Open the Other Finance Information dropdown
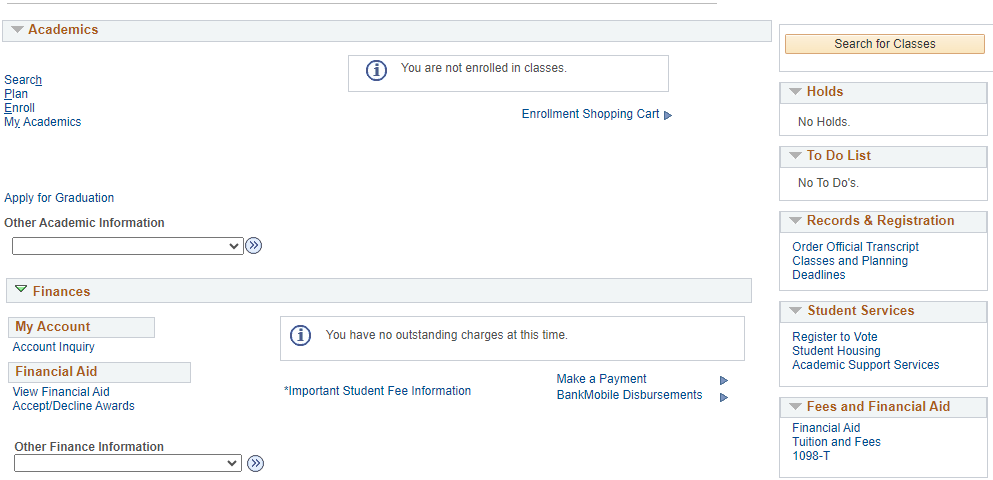The width and height of the screenshot is (993, 480). tap(128, 463)
